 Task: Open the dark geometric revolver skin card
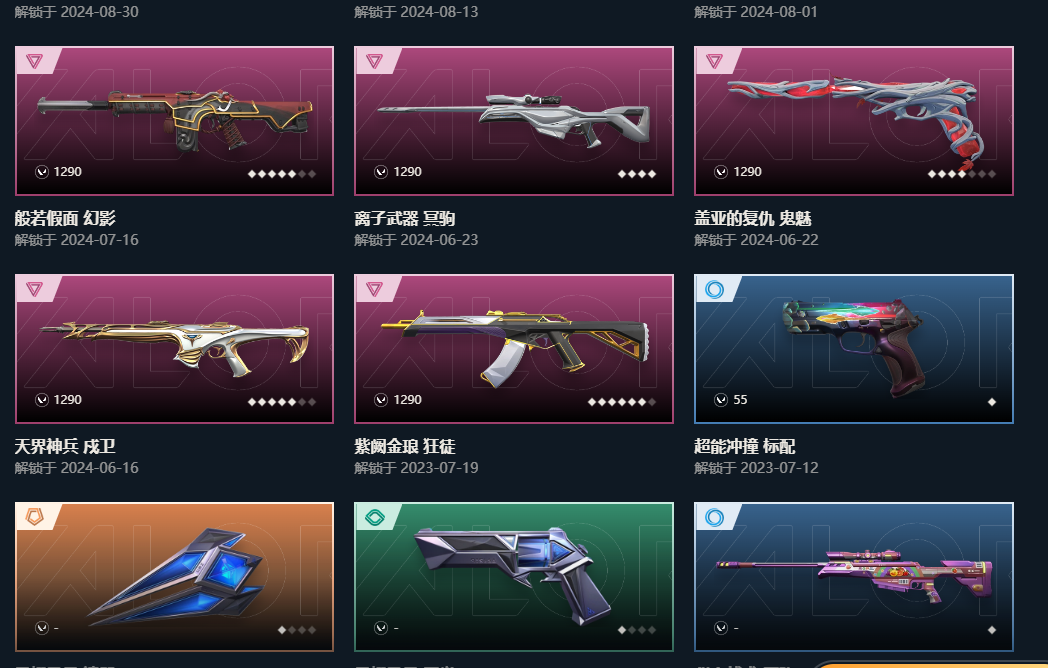513,577
